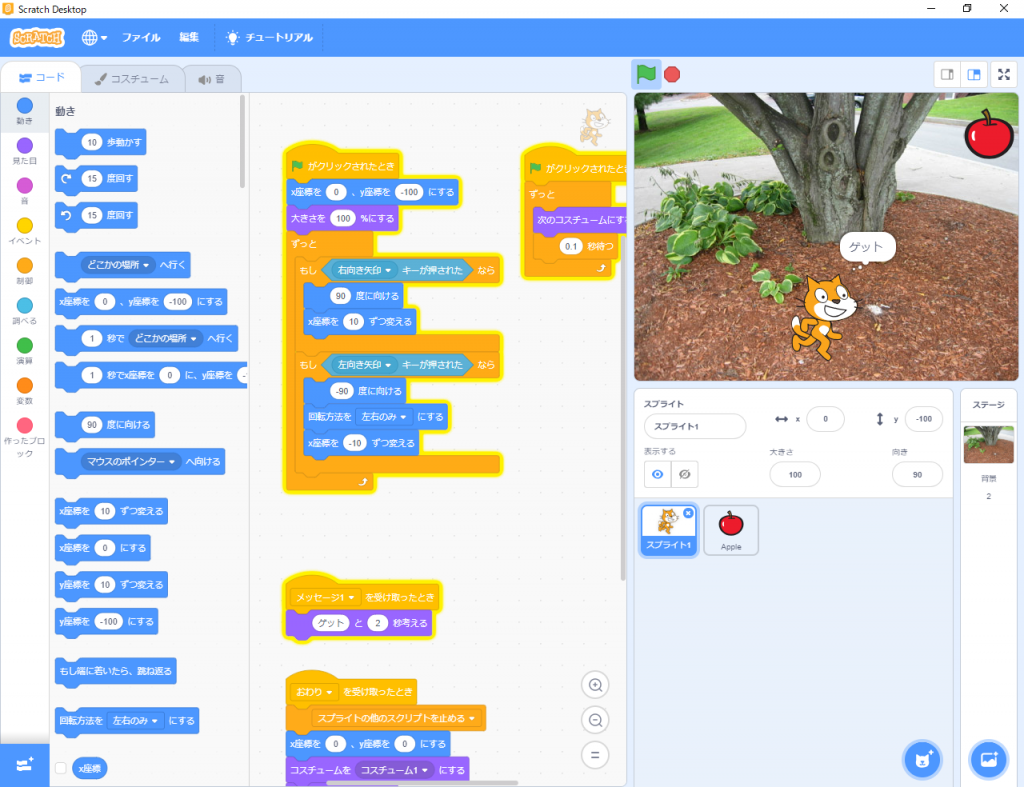Open the チュートリアル tutorials button

tap(269, 38)
